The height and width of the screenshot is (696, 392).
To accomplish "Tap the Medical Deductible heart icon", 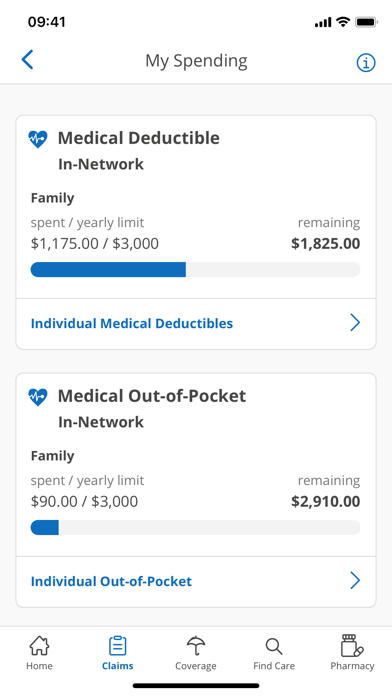I will 38,139.
